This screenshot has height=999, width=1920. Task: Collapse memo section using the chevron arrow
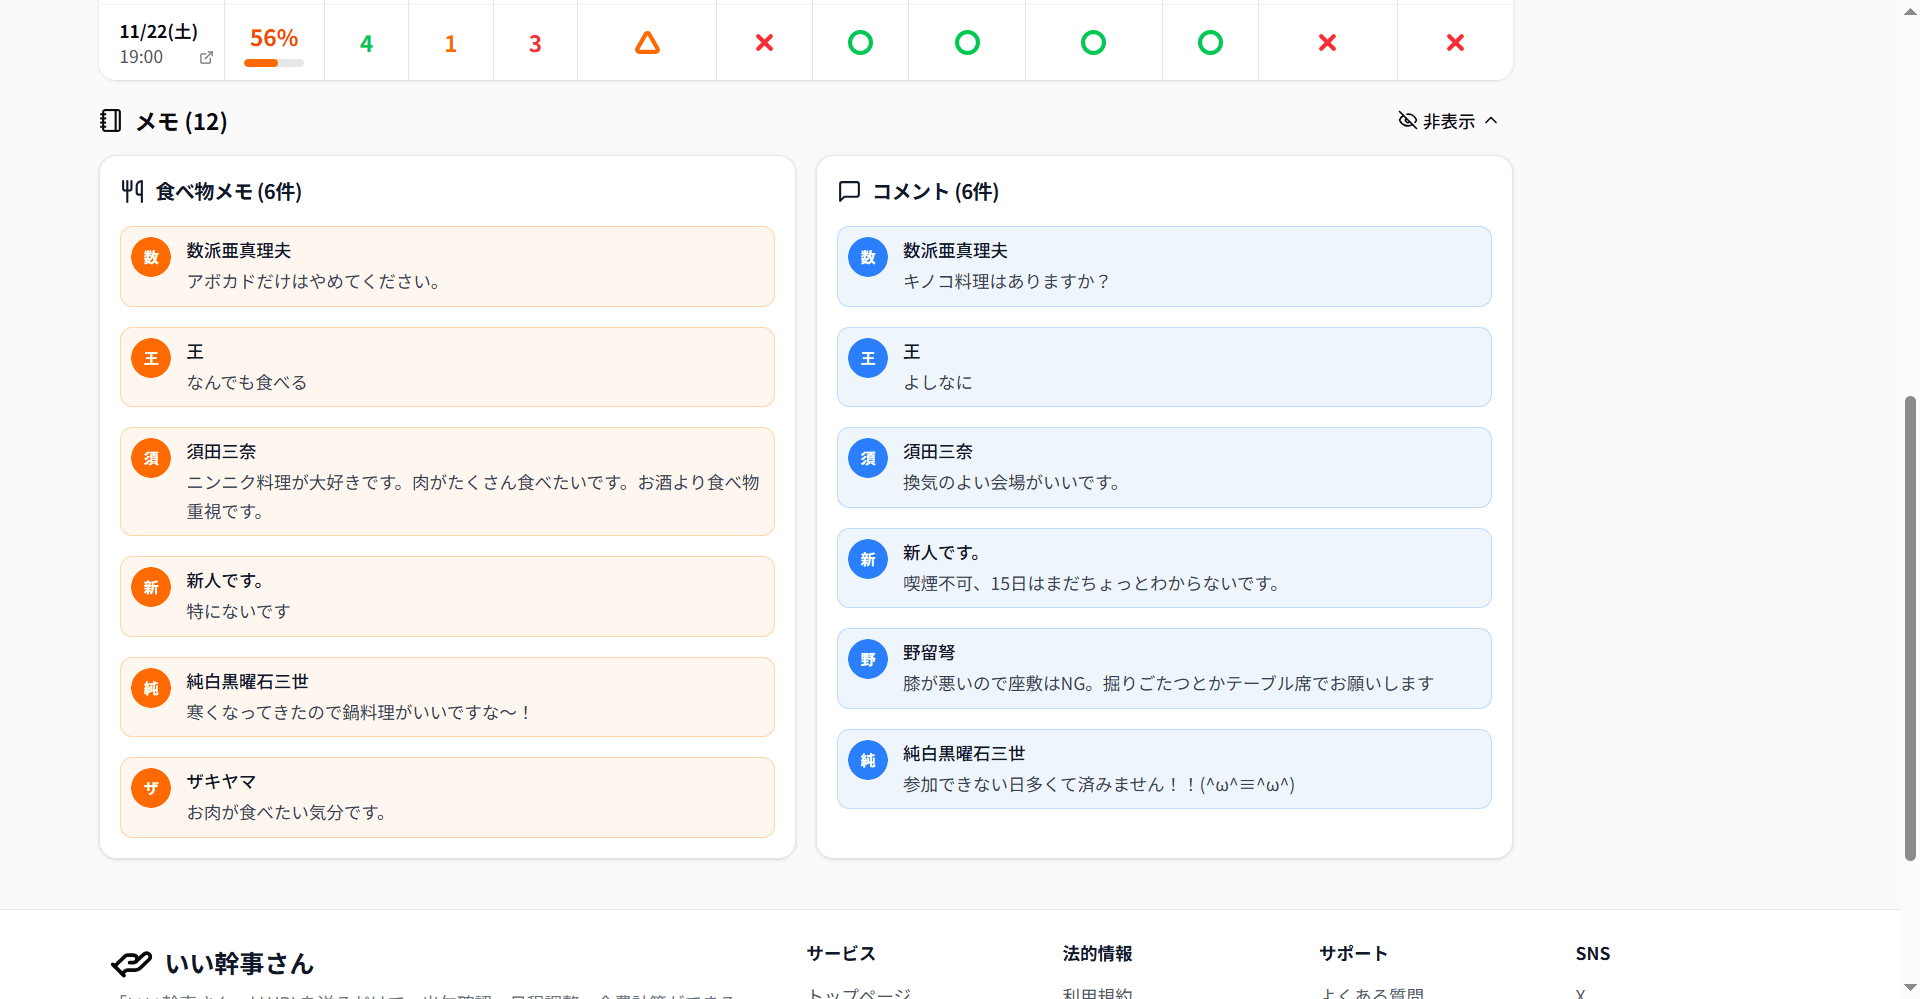pyautogui.click(x=1491, y=121)
